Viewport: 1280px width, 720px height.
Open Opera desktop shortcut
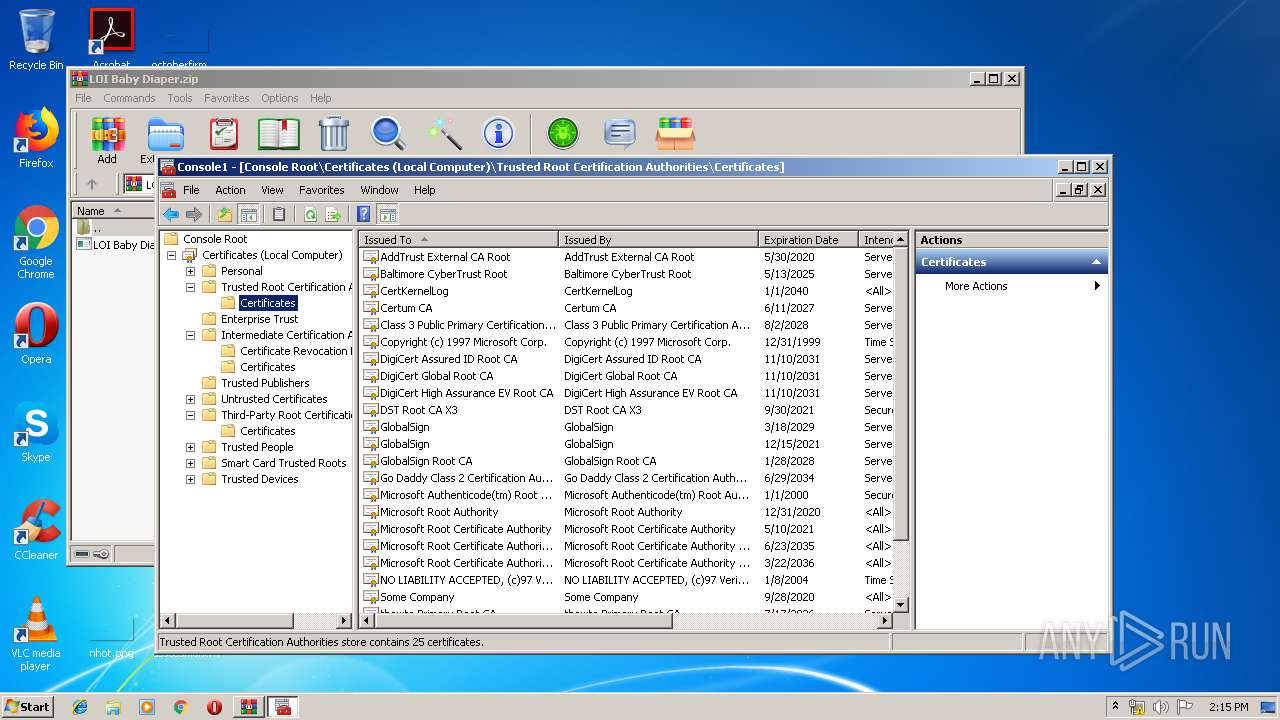[36, 334]
